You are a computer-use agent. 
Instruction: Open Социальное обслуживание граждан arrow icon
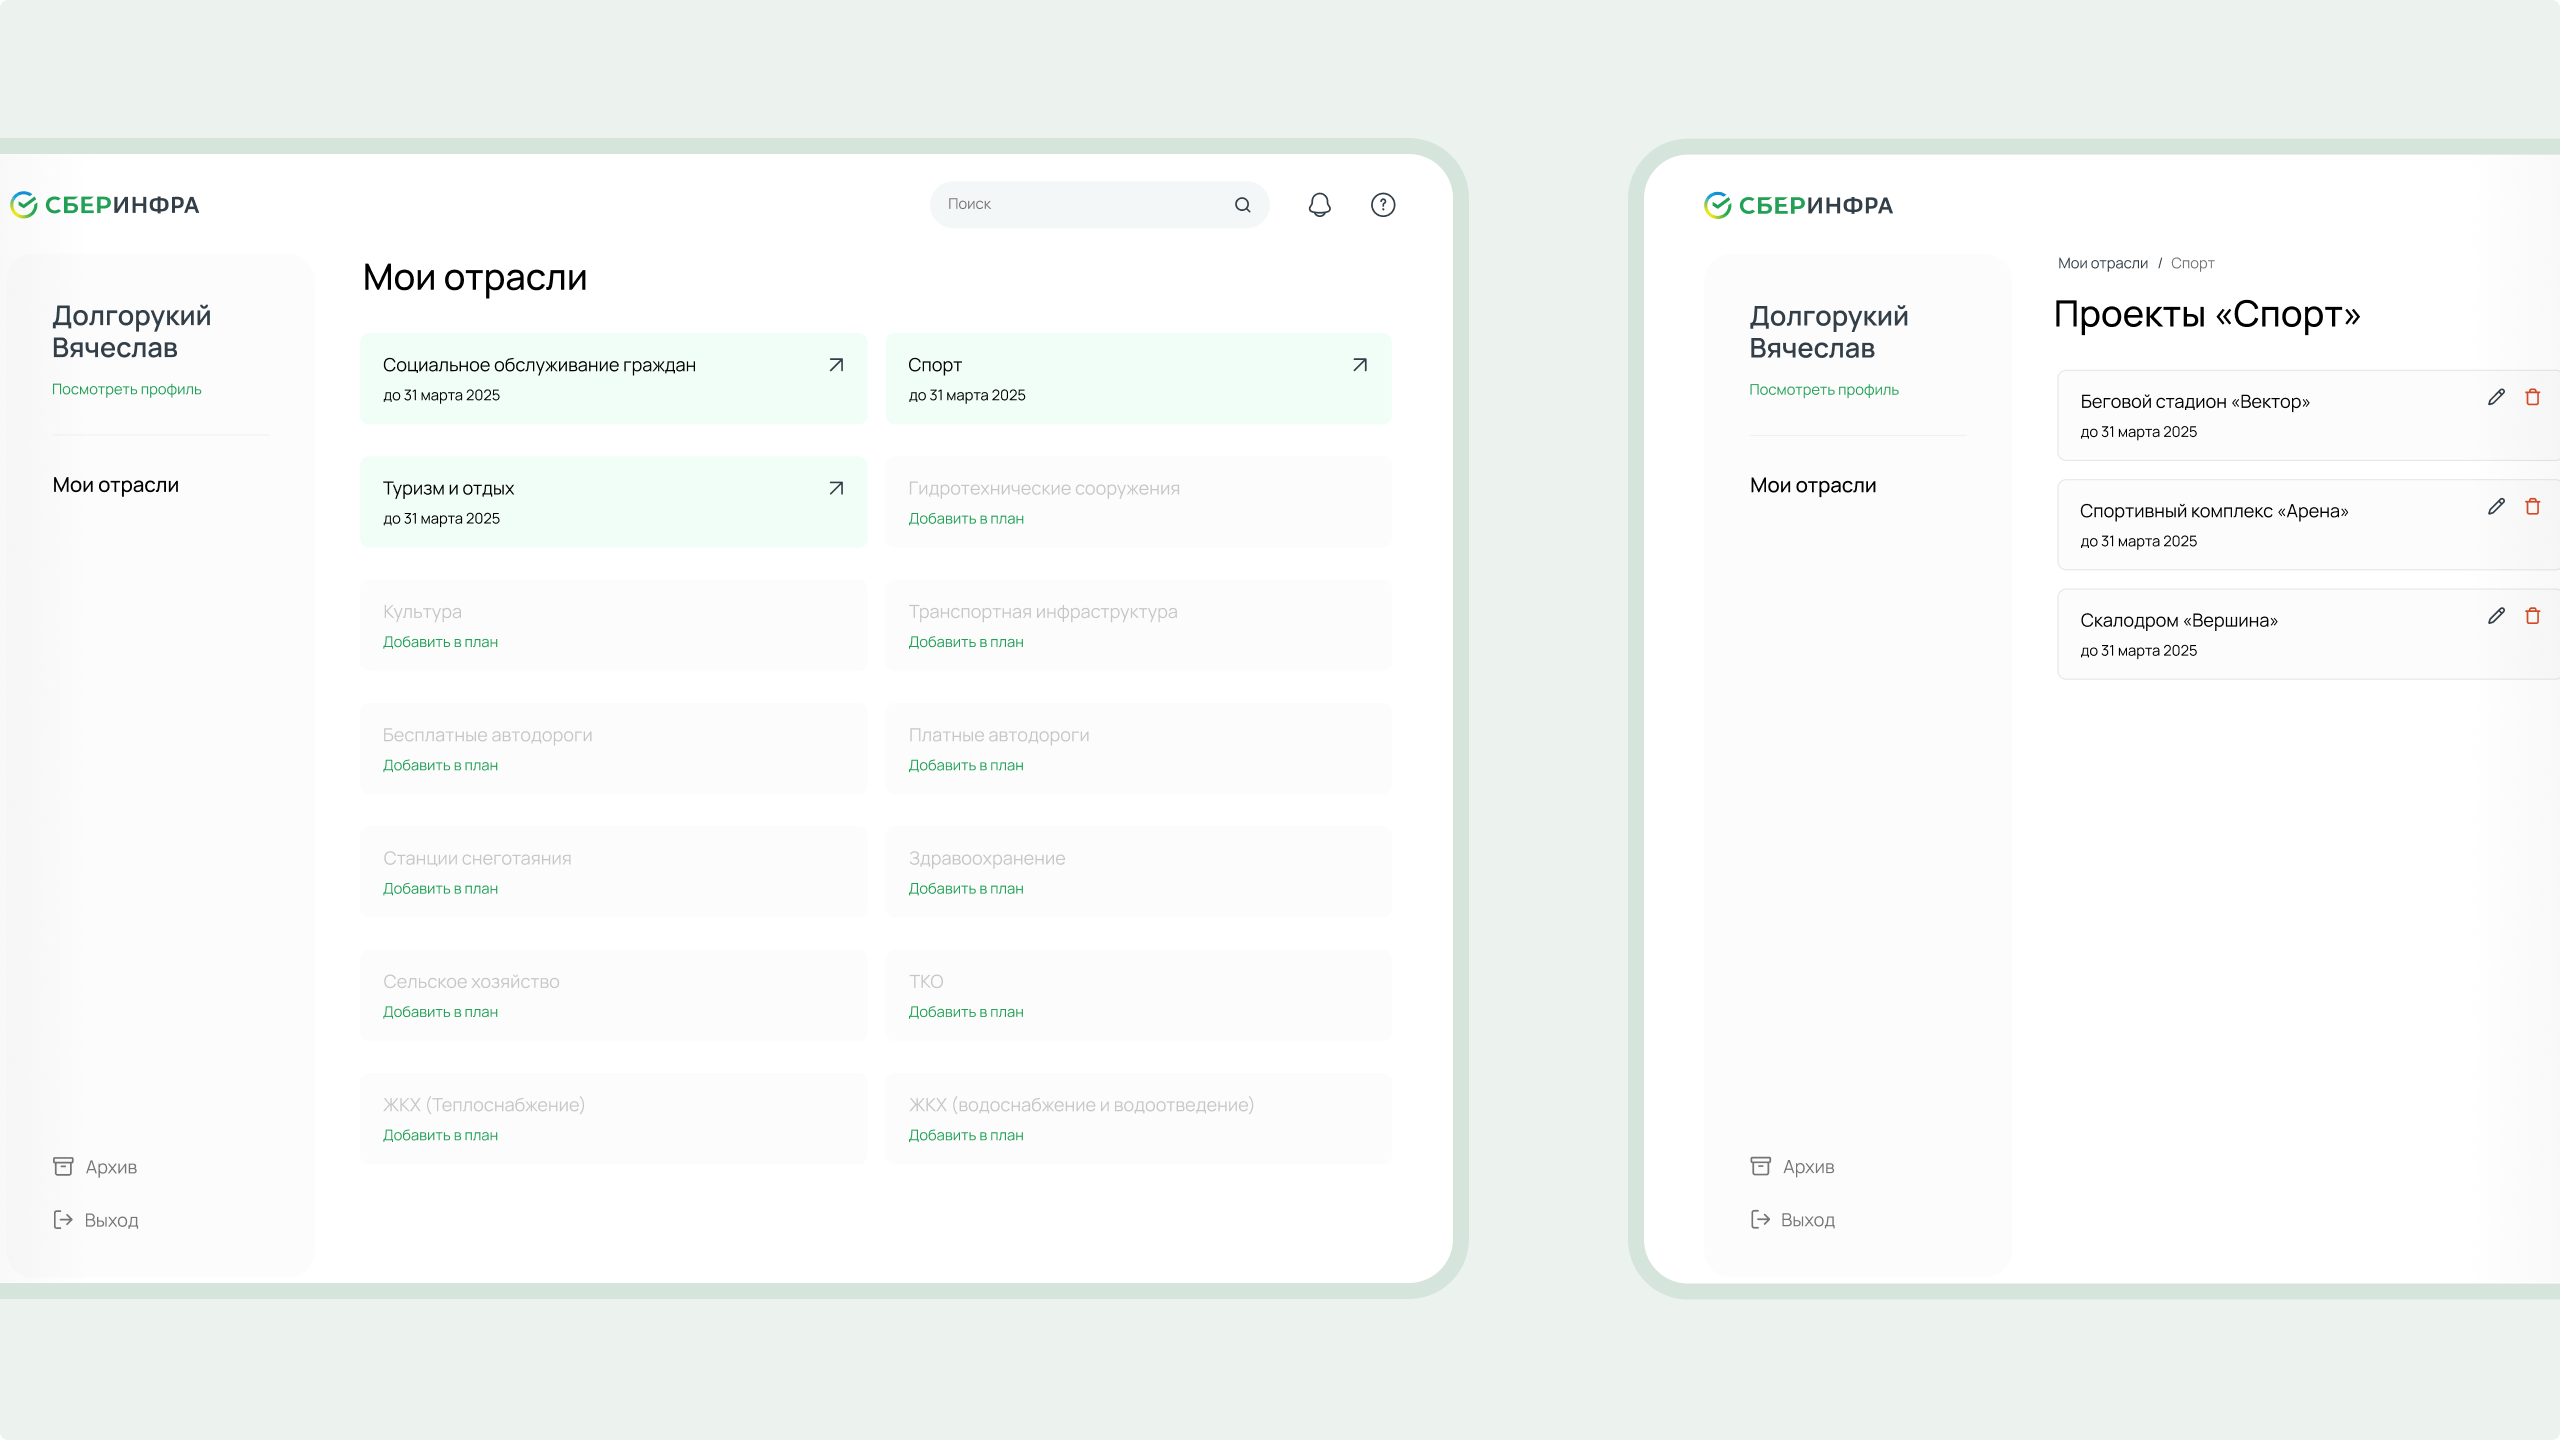point(836,365)
